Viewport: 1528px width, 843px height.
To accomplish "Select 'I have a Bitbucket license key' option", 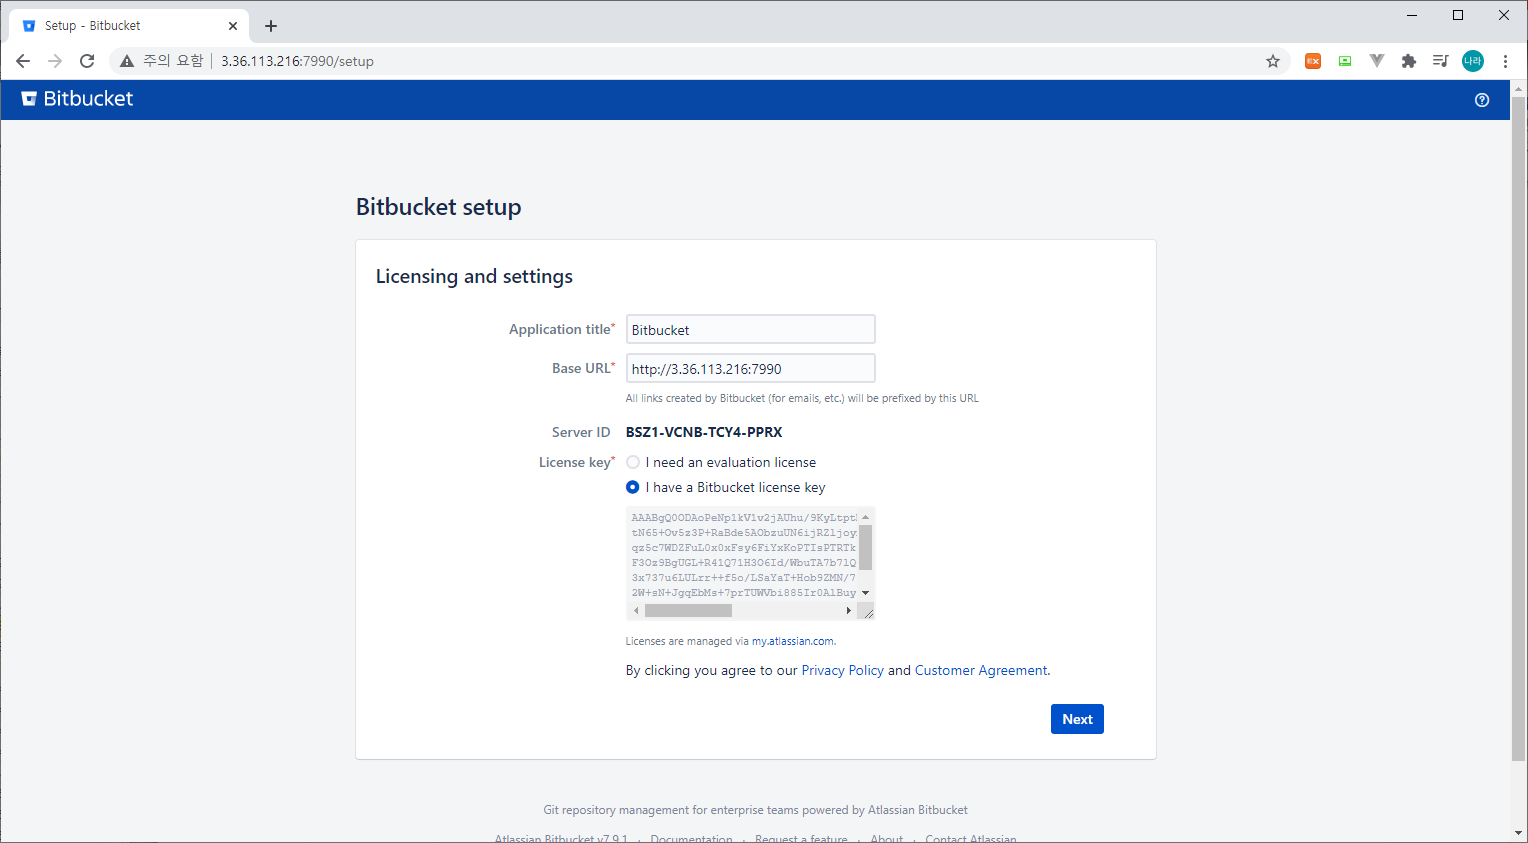I will 633,487.
